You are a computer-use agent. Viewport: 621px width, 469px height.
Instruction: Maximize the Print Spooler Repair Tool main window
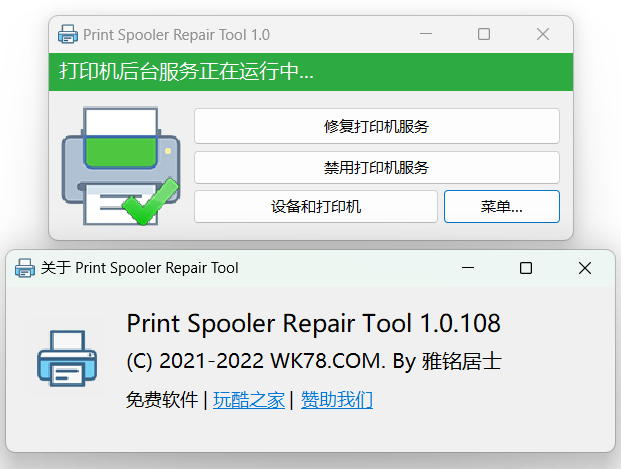(x=484, y=34)
